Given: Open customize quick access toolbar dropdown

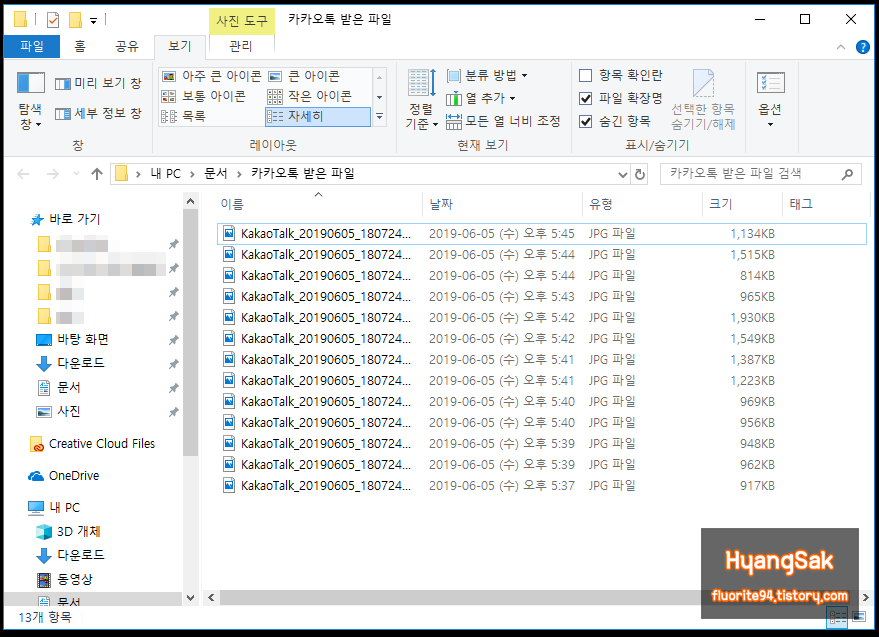Looking at the screenshot, I should 94,21.
